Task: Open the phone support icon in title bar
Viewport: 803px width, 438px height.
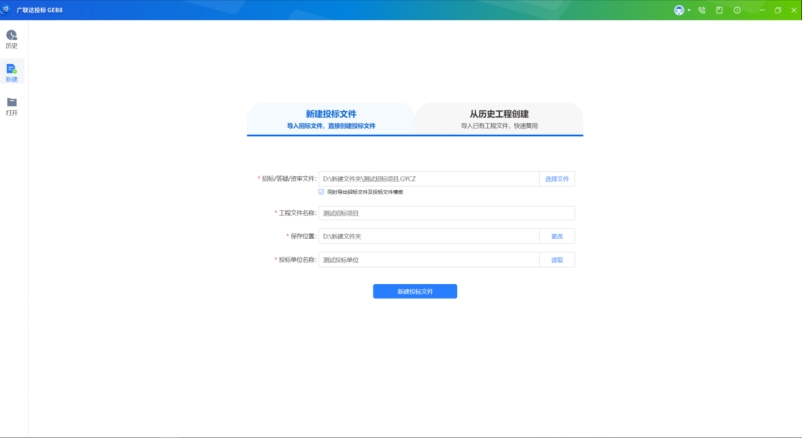Action: click(702, 10)
